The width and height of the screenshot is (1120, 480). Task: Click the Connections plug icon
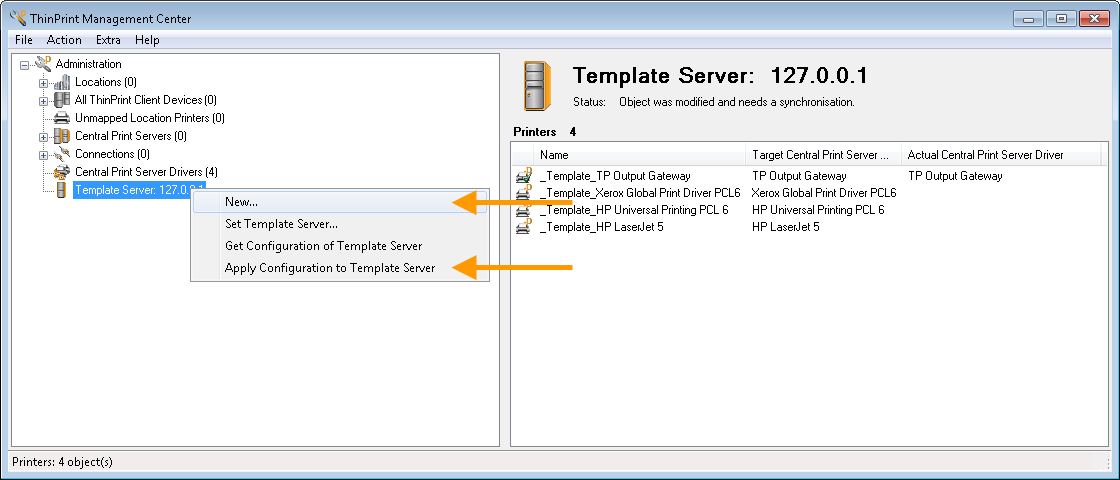pyautogui.click(x=63, y=154)
